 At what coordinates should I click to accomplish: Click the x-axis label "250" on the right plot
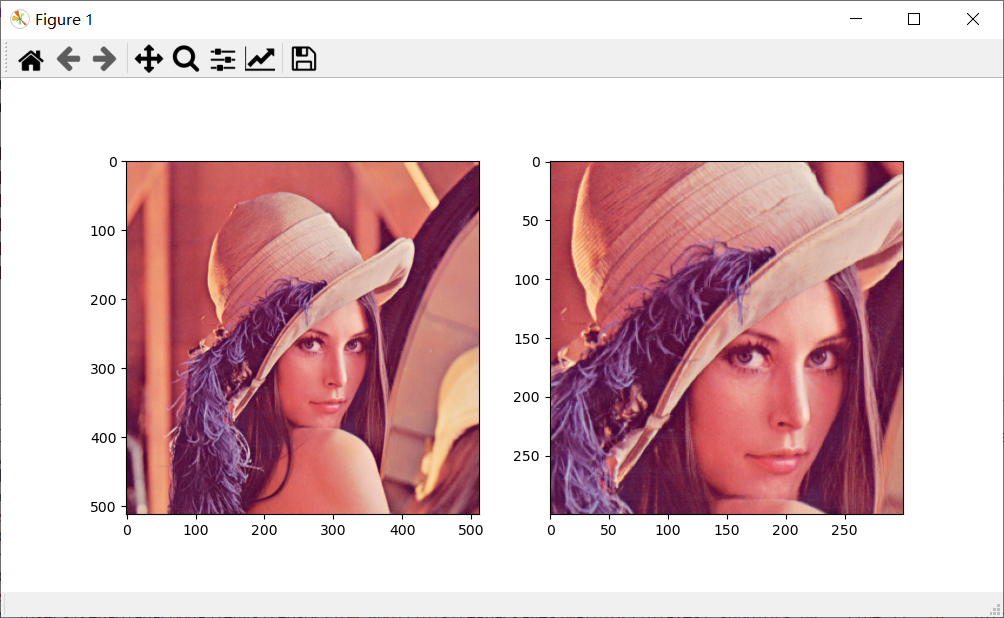click(x=844, y=530)
